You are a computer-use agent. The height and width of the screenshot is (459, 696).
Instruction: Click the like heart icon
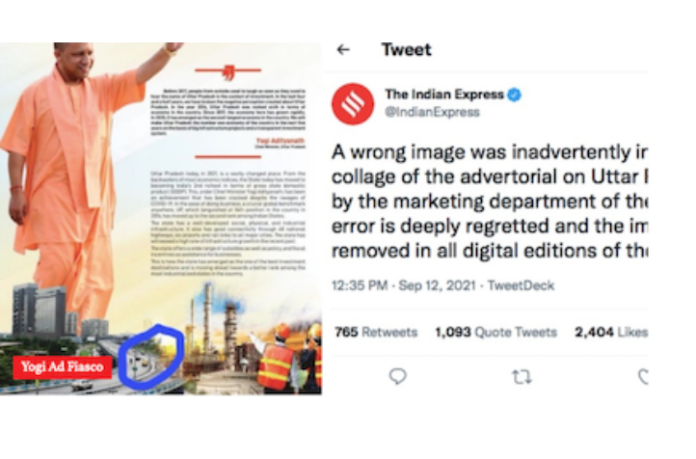pyautogui.click(x=643, y=376)
